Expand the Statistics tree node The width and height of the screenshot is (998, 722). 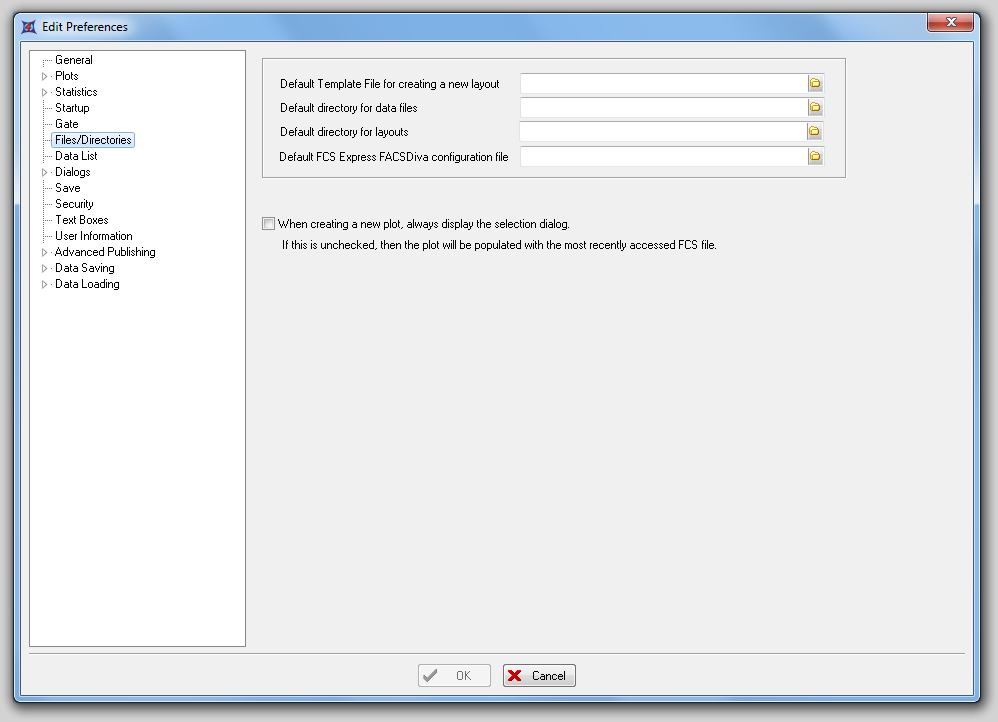pyautogui.click(x=44, y=92)
